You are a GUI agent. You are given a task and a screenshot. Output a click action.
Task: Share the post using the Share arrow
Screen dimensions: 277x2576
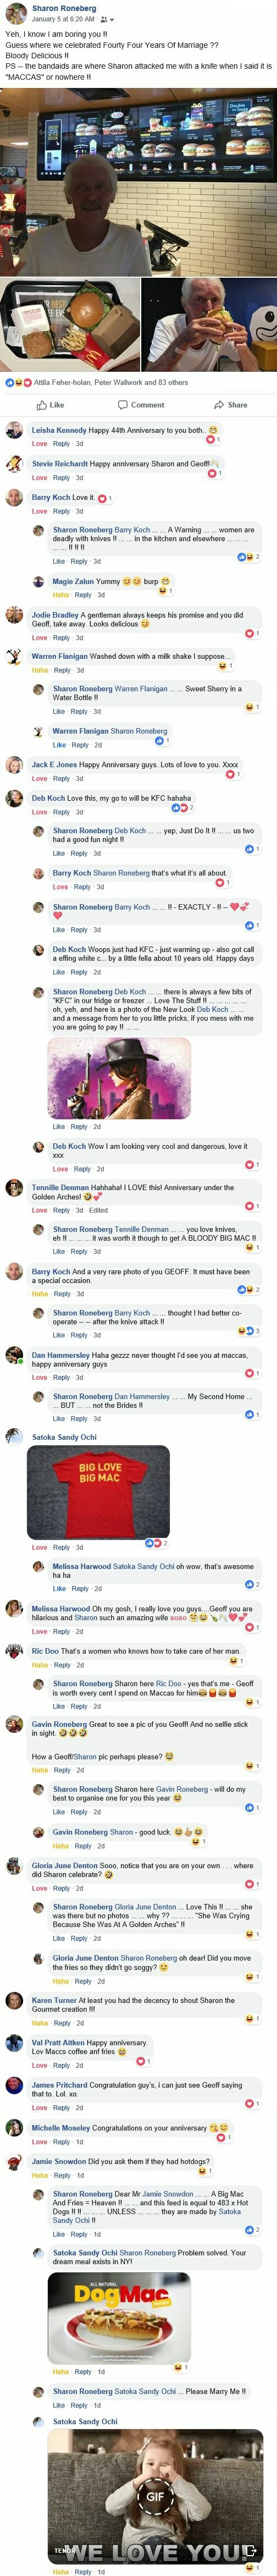tap(231, 405)
